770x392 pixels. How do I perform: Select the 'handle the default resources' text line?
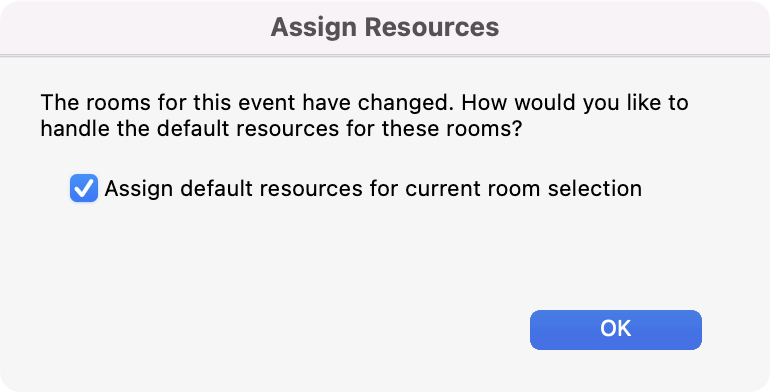(280, 129)
